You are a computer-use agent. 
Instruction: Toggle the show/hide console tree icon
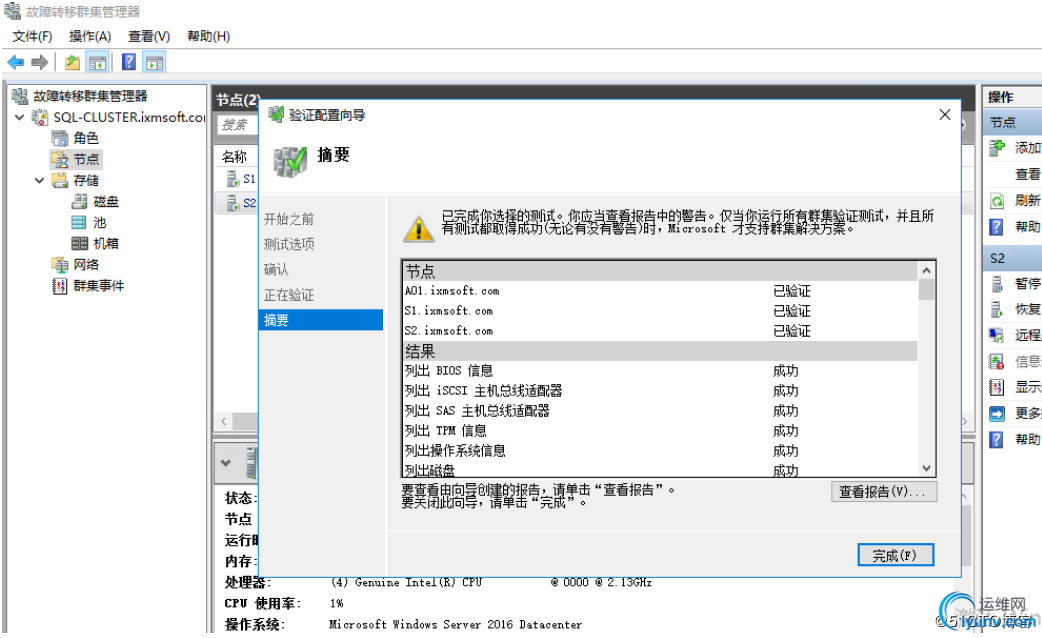(x=97, y=62)
